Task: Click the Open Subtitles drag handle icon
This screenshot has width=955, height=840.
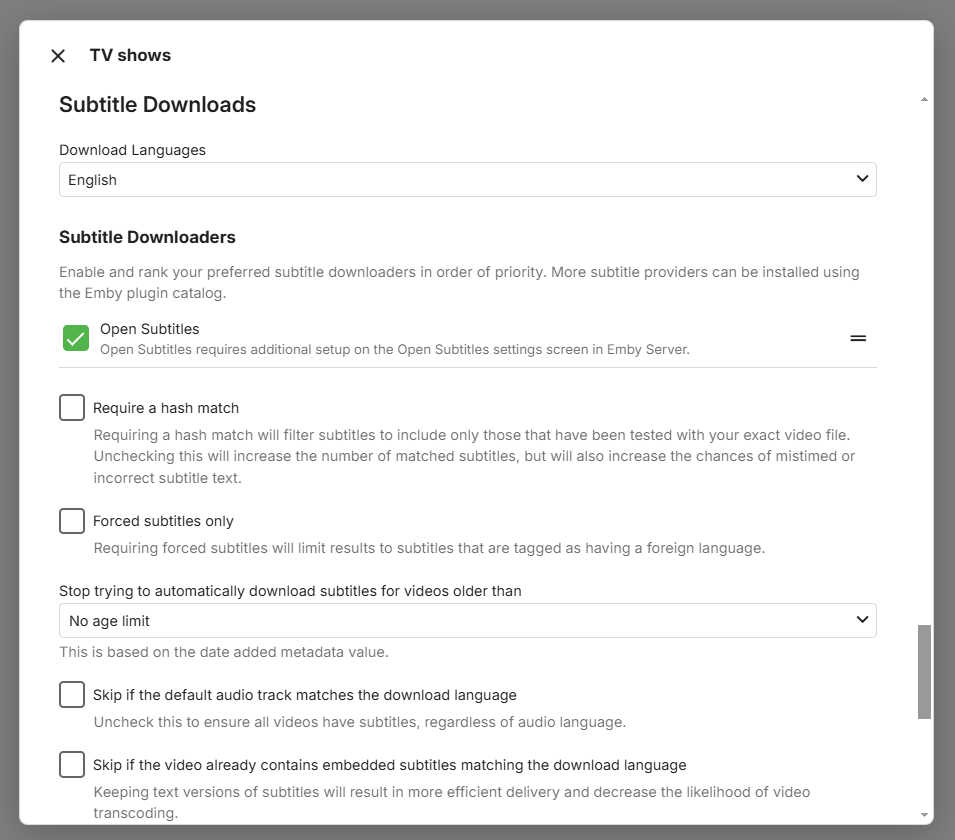Action: (x=858, y=338)
